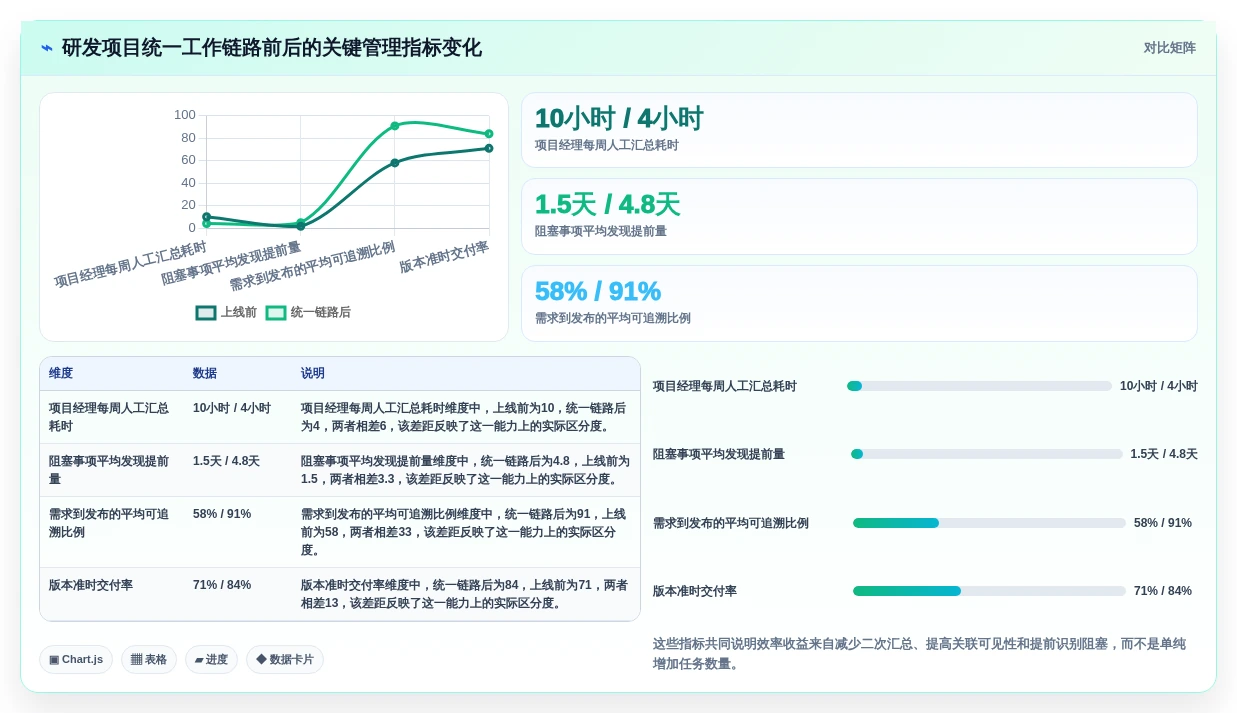The image size is (1237, 713).
Task: Click chart axis label 项目经理每周人工汇总耗时
Action: tap(131, 265)
